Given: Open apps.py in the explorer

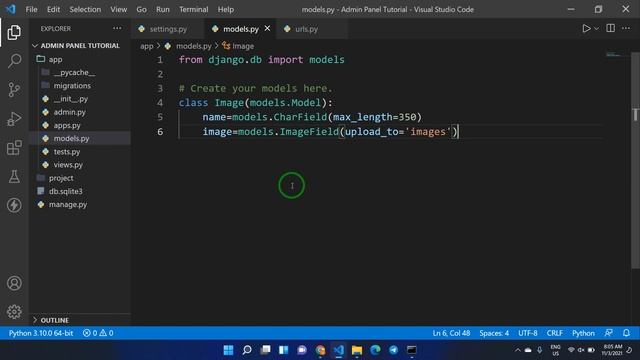Looking at the screenshot, I should coord(80,125).
